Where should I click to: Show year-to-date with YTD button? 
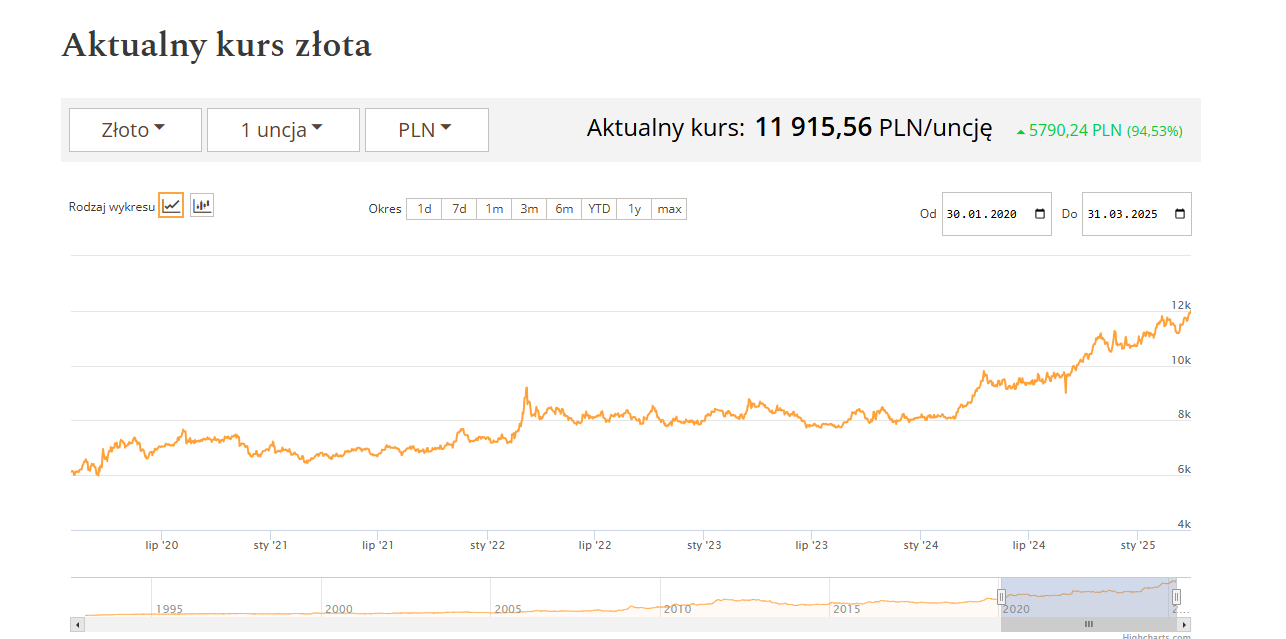599,209
